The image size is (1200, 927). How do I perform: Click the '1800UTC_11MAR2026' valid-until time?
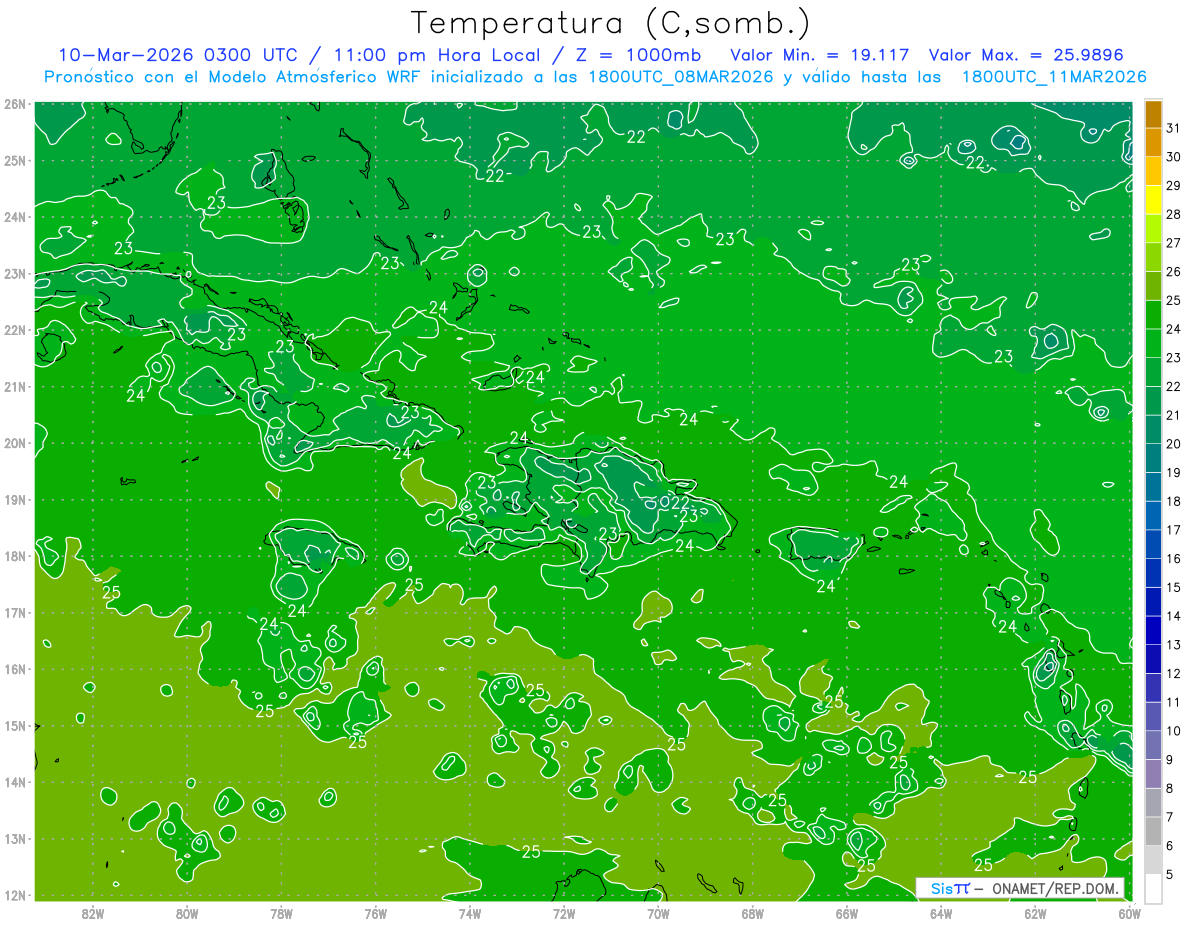[1053, 77]
